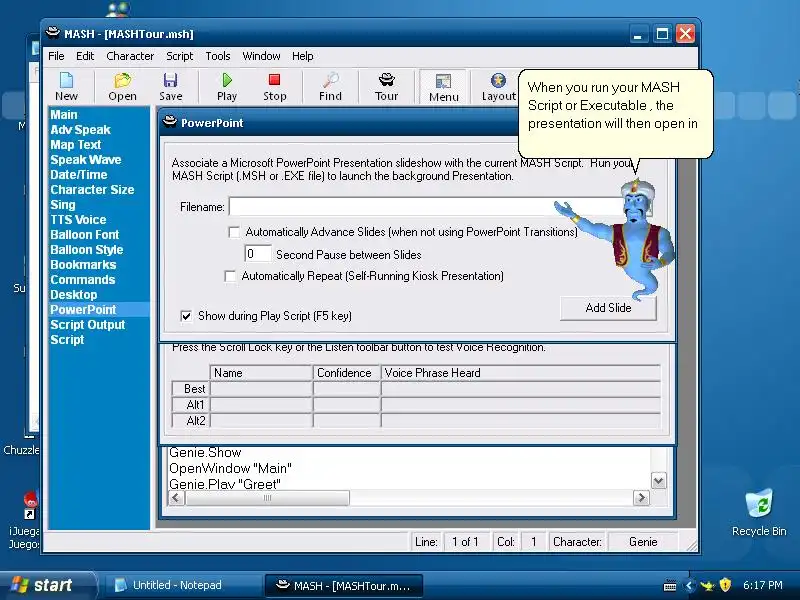Click the New toolbar icon
800x600 pixels.
coord(67,87)
